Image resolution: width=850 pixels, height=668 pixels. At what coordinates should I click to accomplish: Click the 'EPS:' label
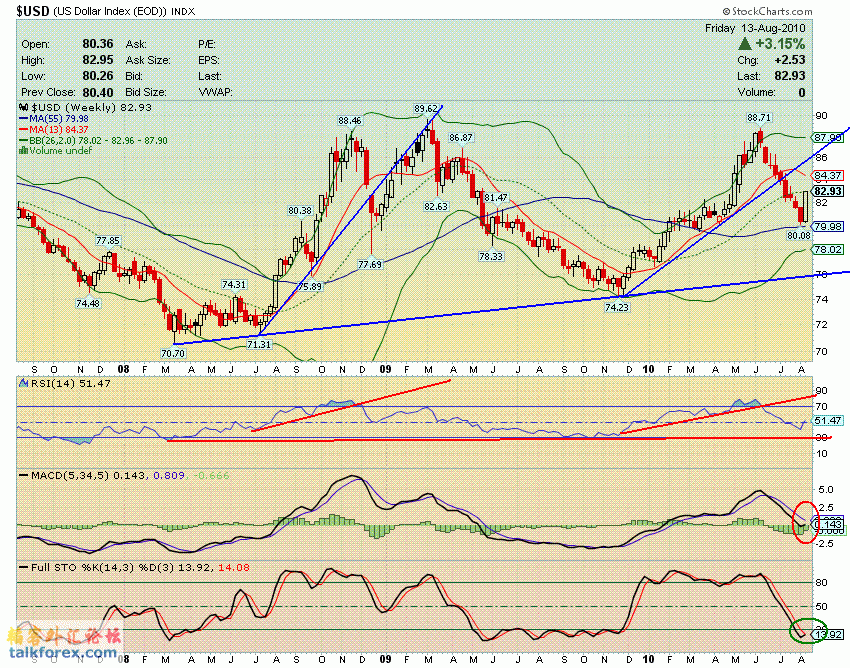[209, 60]
